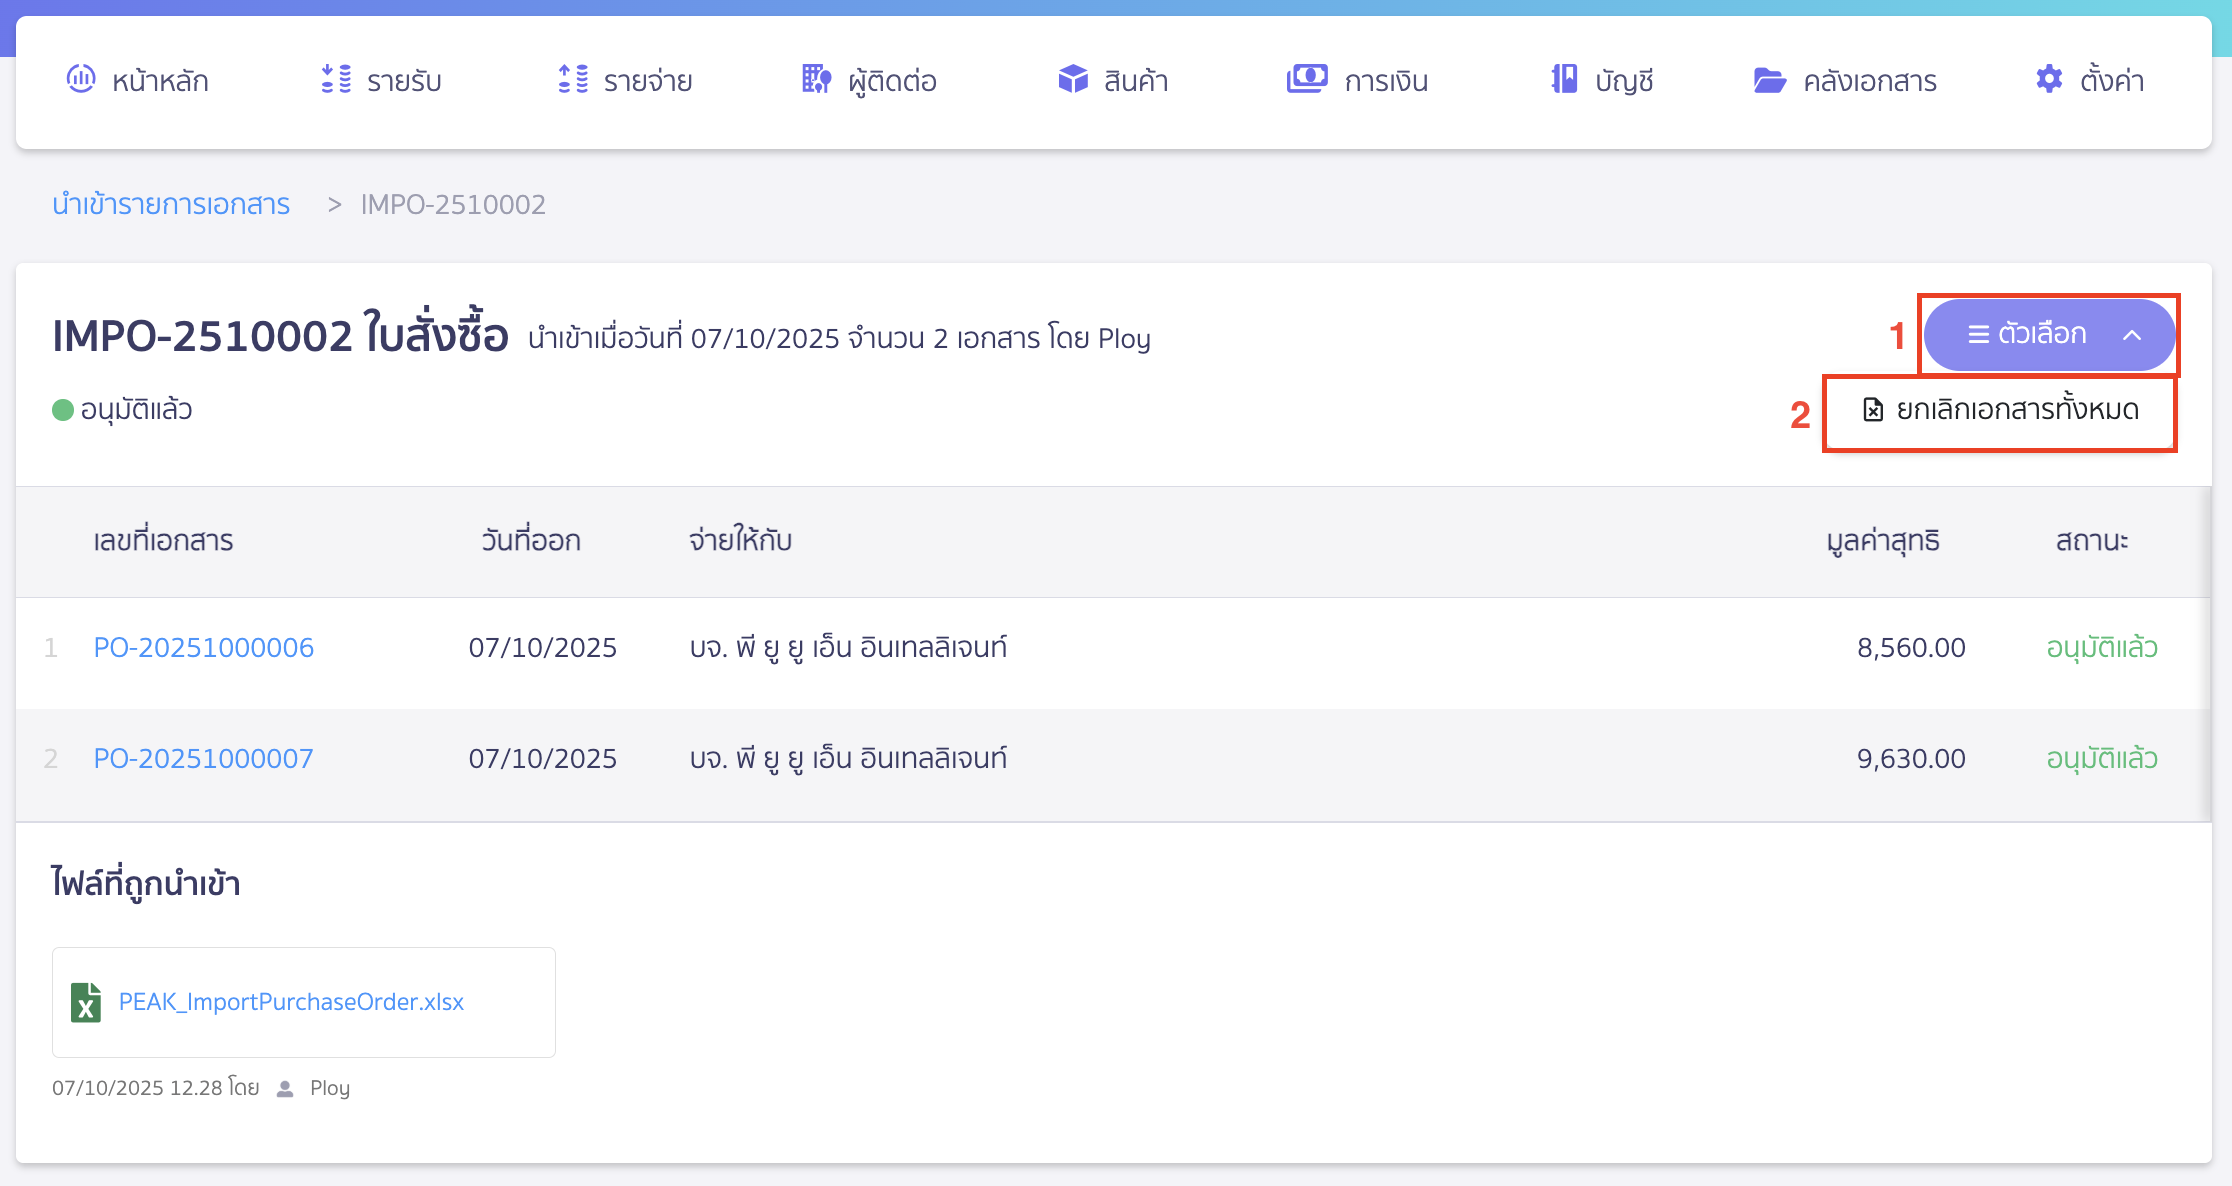
Task: Click the การเงิน money icon
Action: tap(1306, 79)
